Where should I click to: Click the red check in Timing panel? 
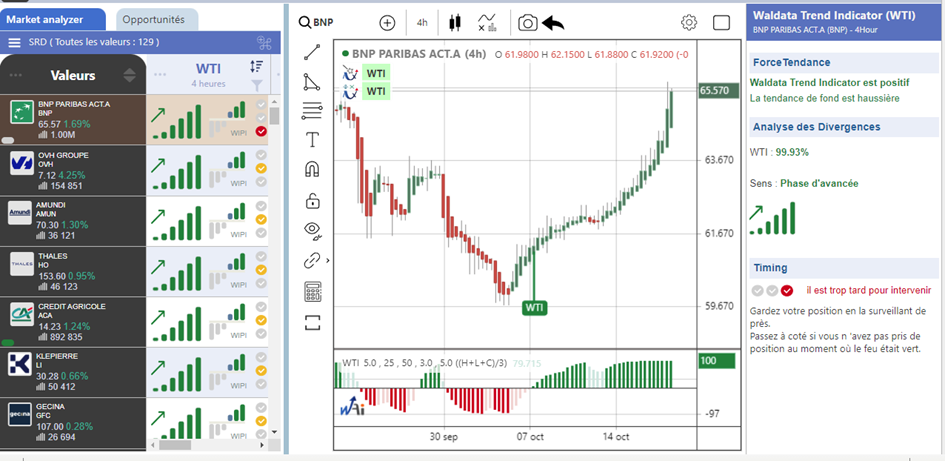click(x=786, y=291)
